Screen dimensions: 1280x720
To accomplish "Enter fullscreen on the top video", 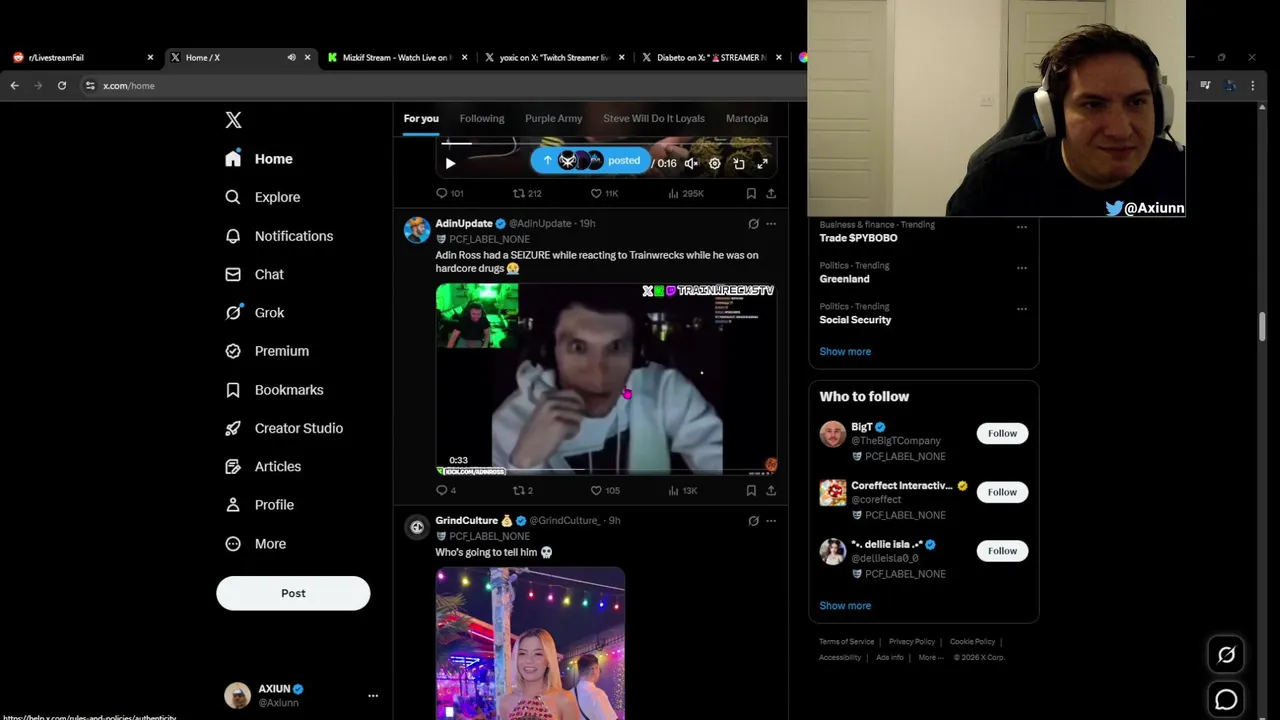I will [x=762, y=163].
